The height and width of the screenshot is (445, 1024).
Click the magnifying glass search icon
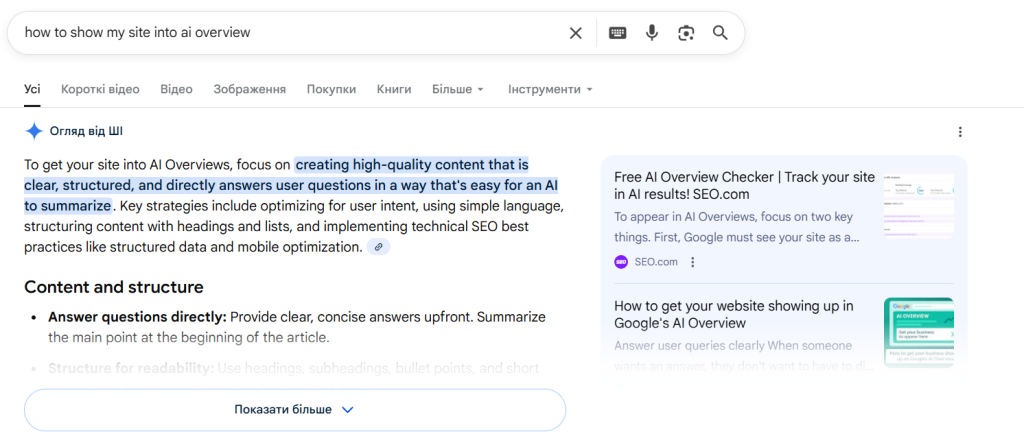pos(720,33)
